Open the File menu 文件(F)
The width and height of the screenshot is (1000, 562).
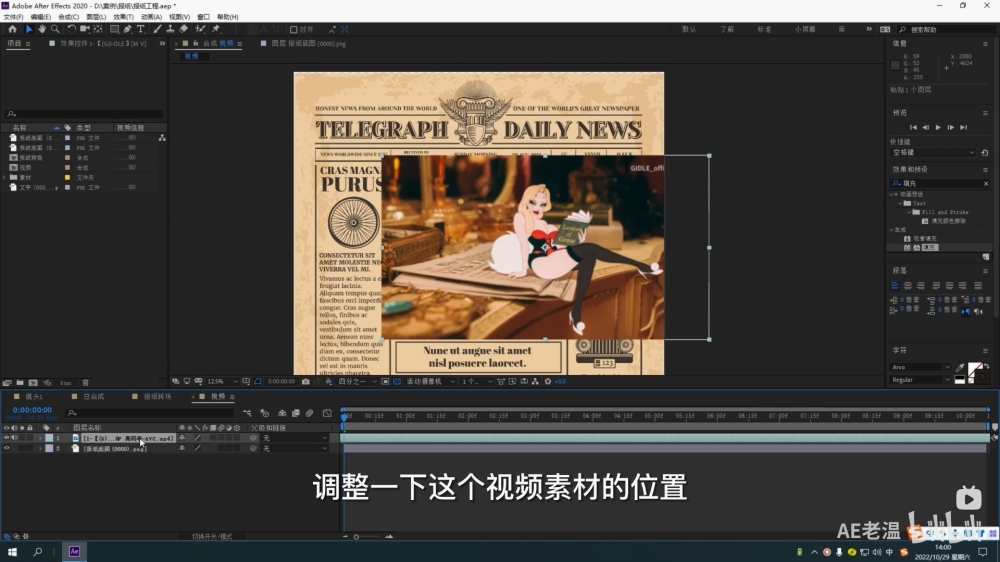click(13, 17)
